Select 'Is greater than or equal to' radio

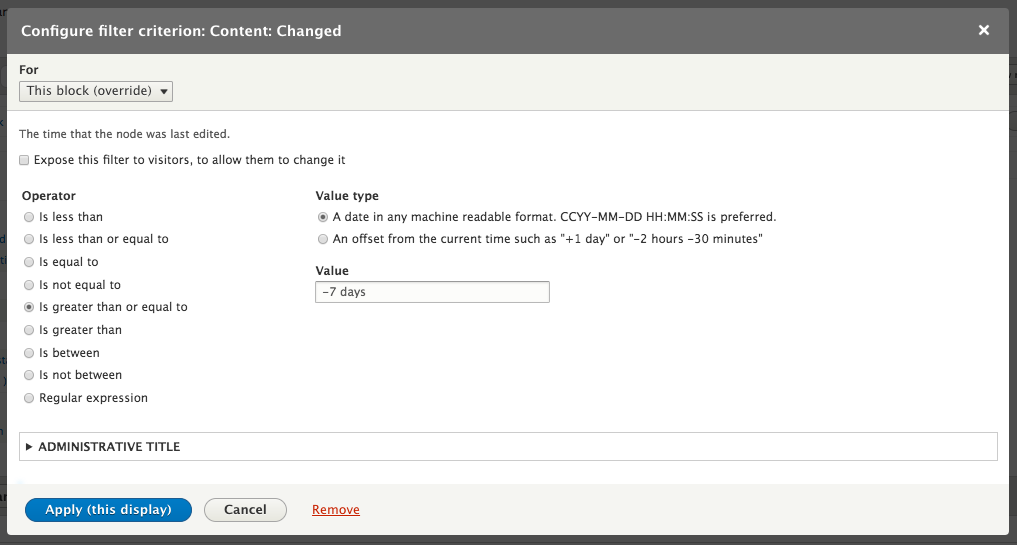click(x=29, y=308)
